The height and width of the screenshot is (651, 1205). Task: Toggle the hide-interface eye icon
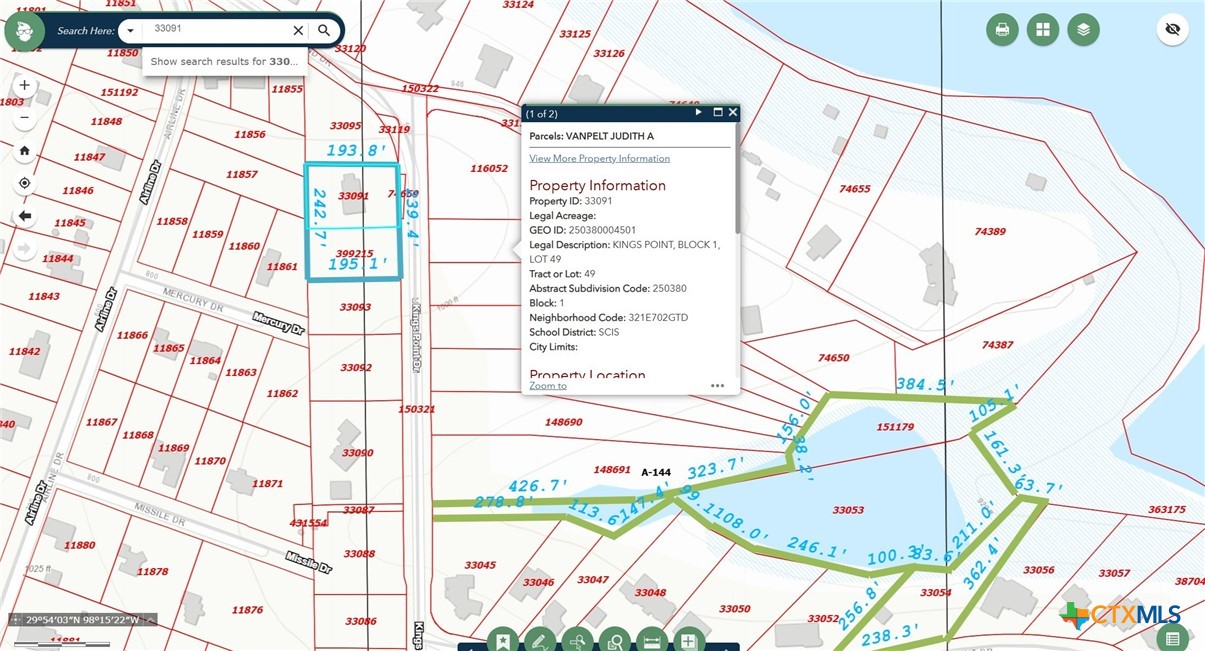[x=1173, y=30]
